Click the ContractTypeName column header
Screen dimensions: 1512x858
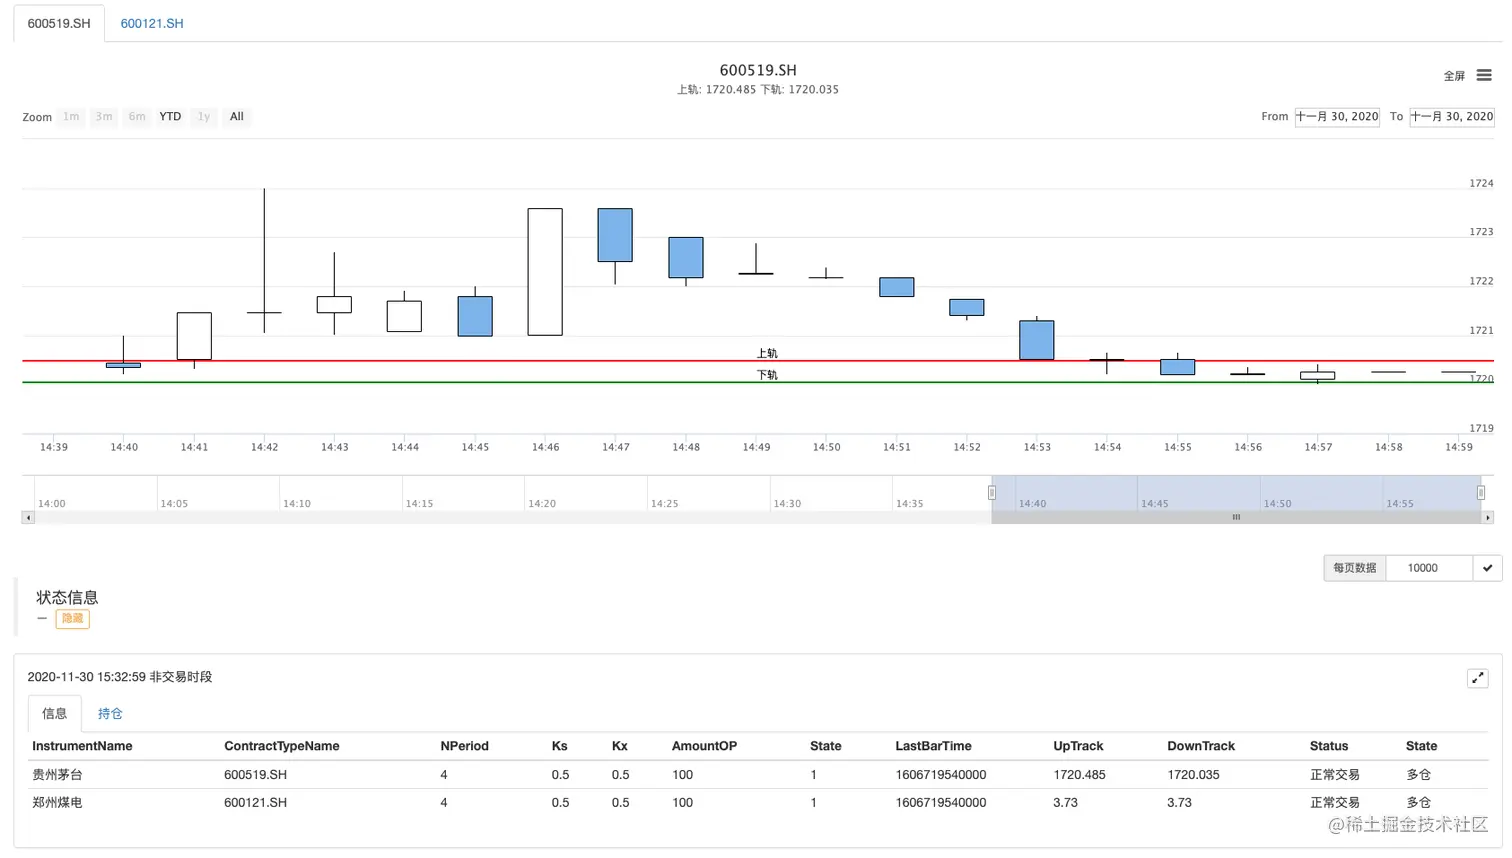pos(282,746)
